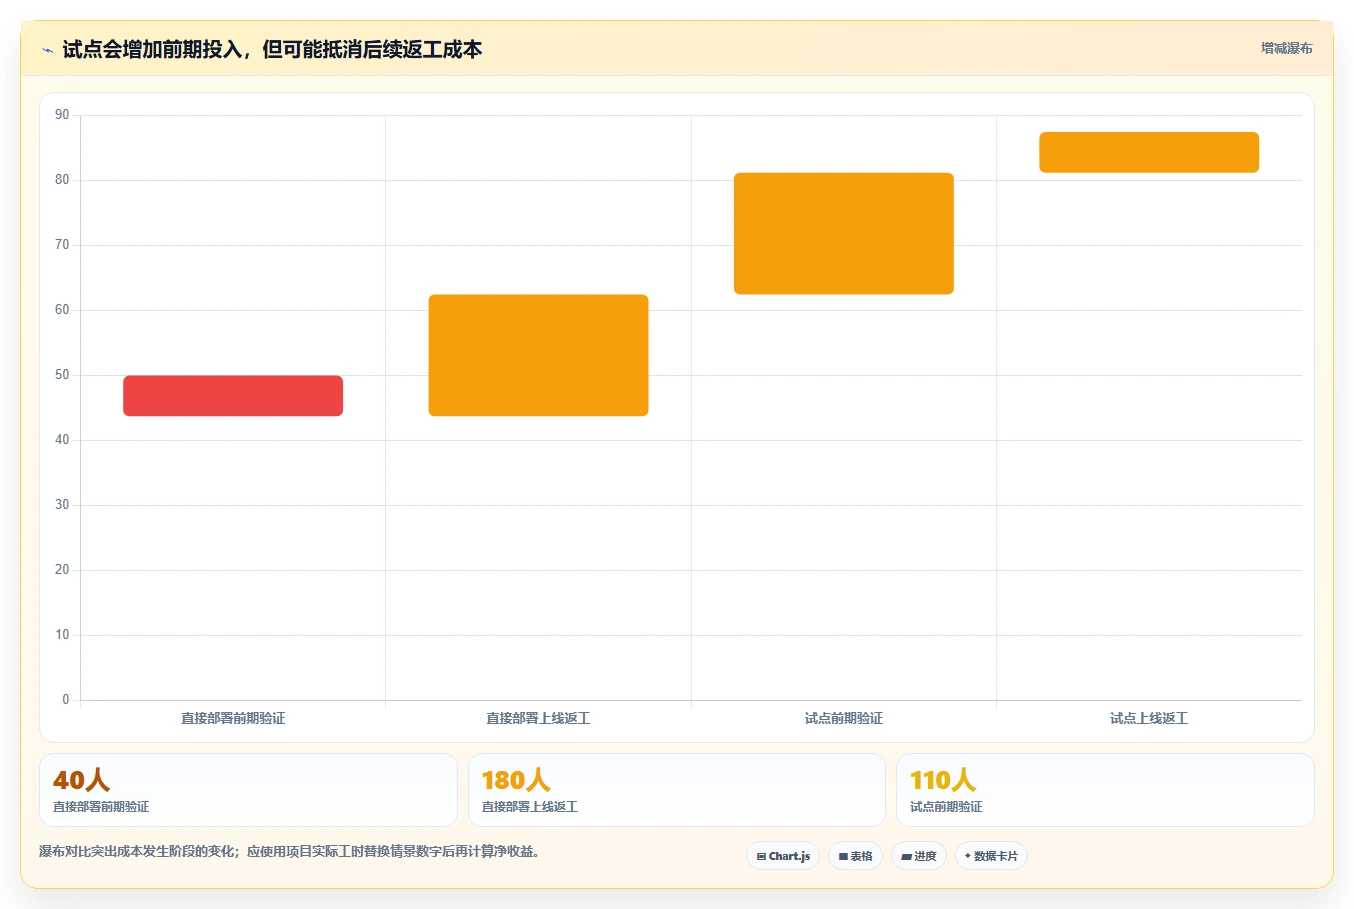Click the footnote starting 瀑布对比突出成本

[x=289, y=852]
